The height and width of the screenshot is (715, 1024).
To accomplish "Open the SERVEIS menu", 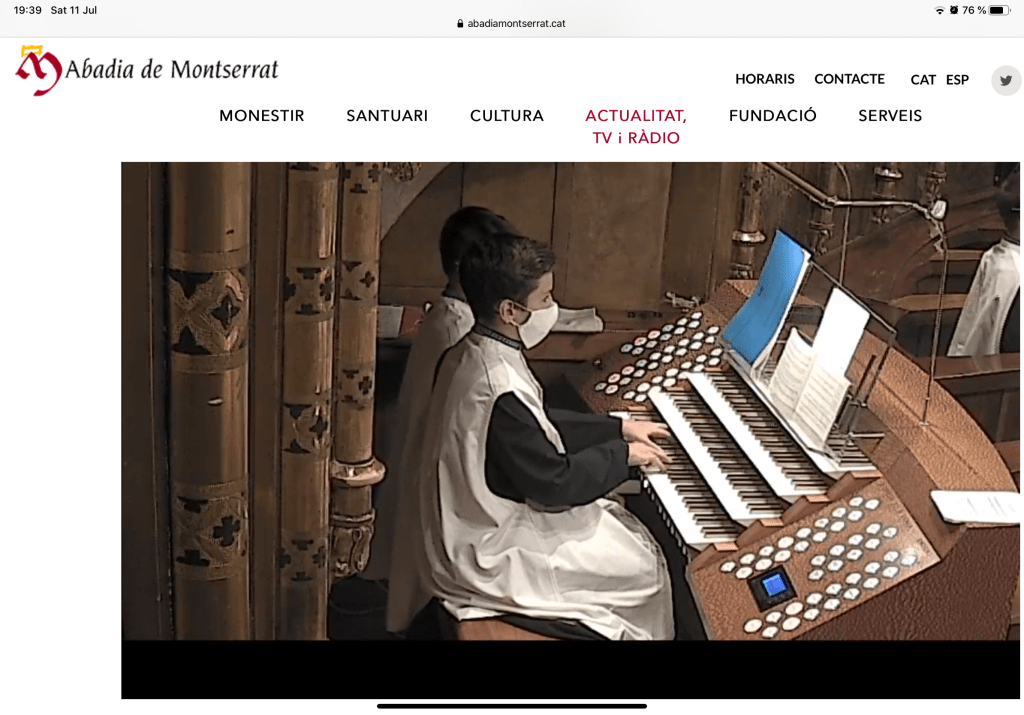I will [x=889, y=116].
